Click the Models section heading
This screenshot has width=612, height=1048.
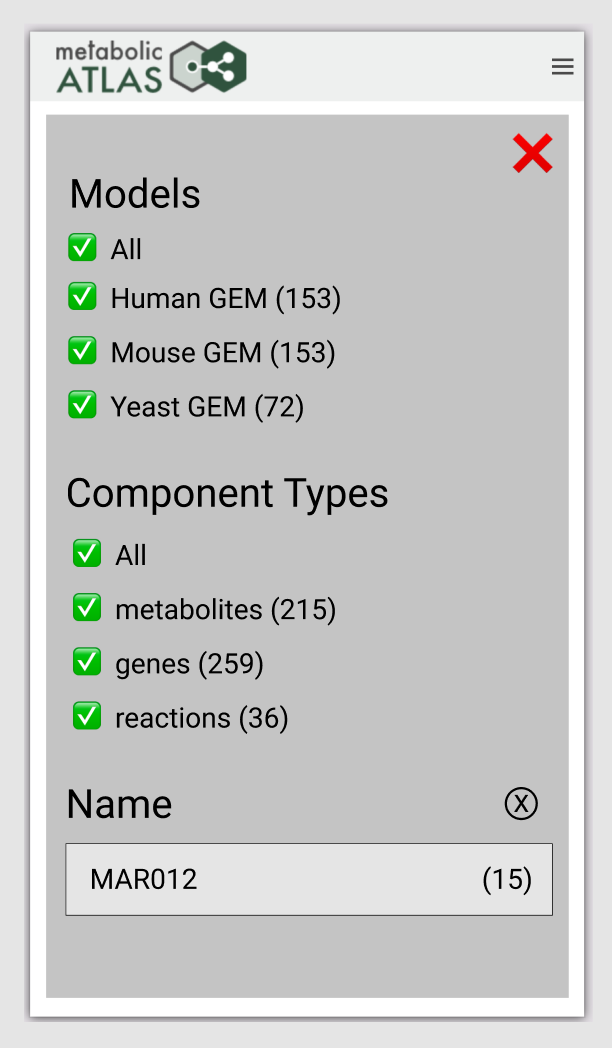click(134, 195)
